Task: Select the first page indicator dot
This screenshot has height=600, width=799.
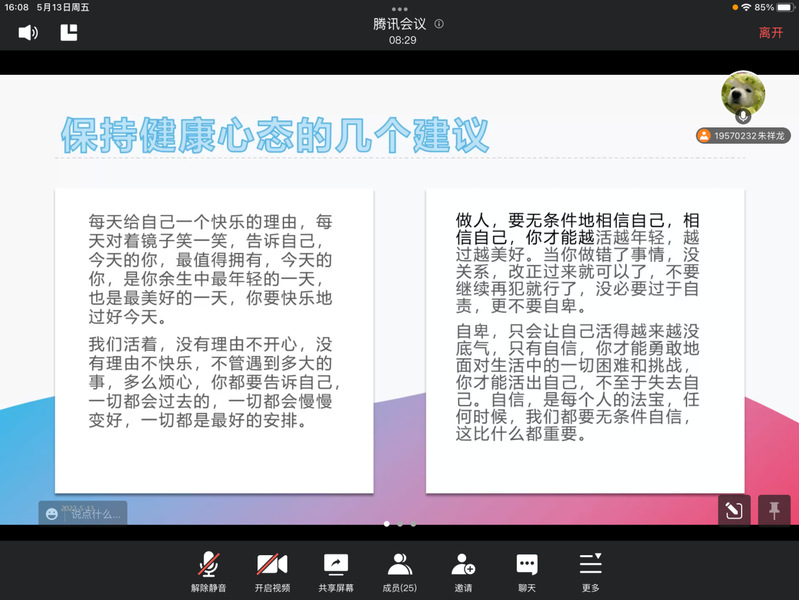Action: tap(387, 524)
